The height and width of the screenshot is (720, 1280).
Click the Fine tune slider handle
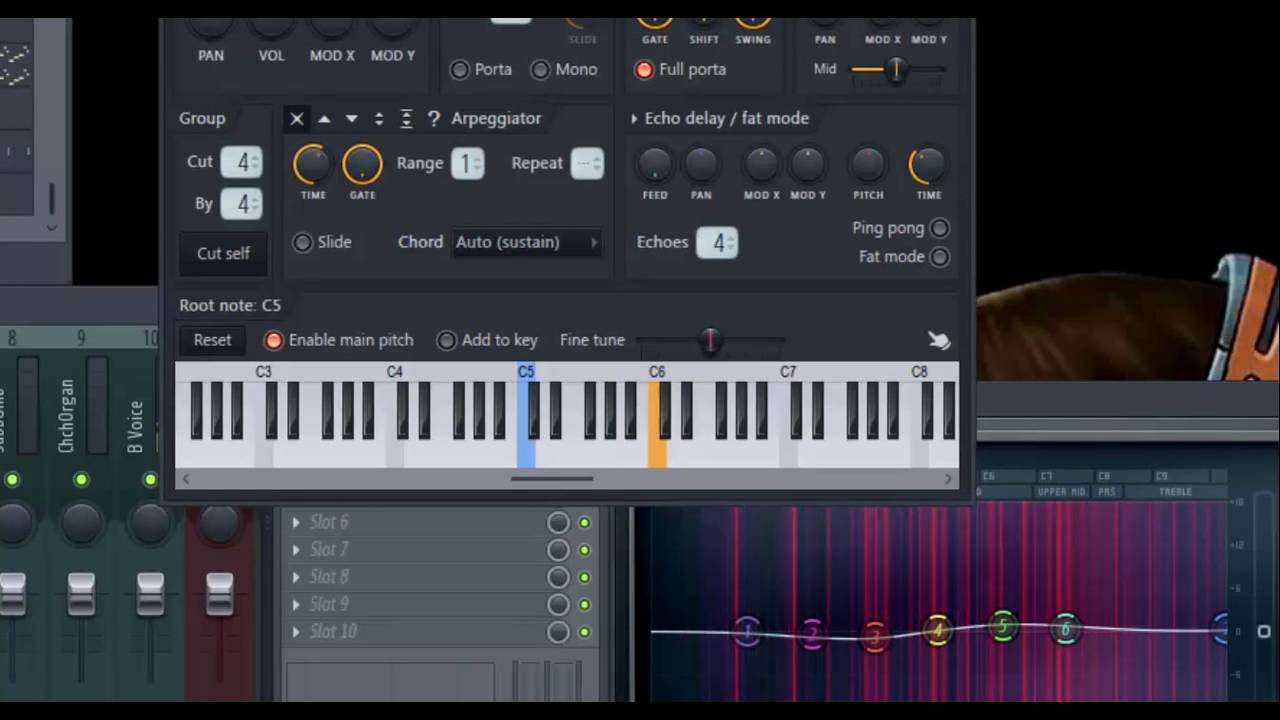710,341
